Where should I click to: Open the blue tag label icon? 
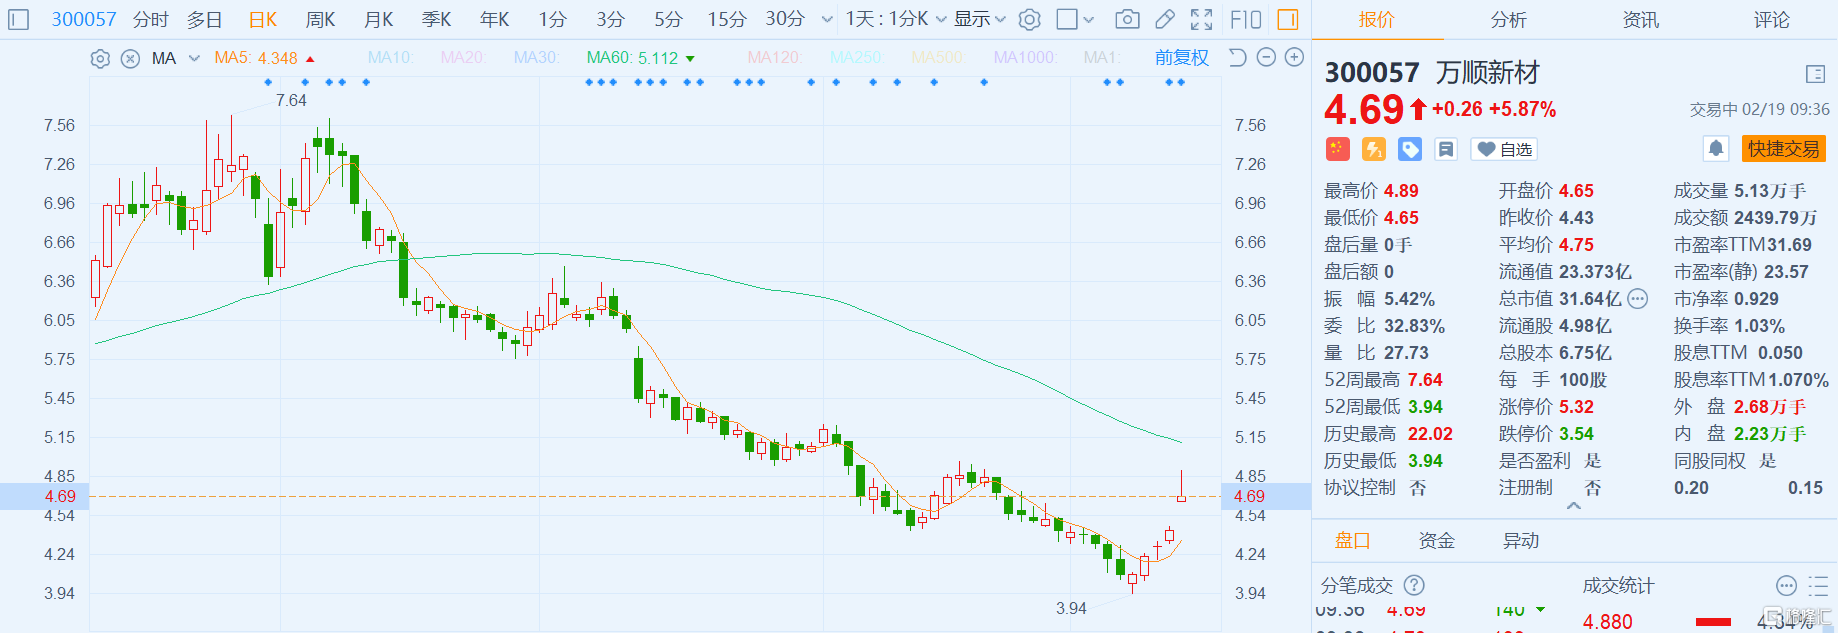1410,149
